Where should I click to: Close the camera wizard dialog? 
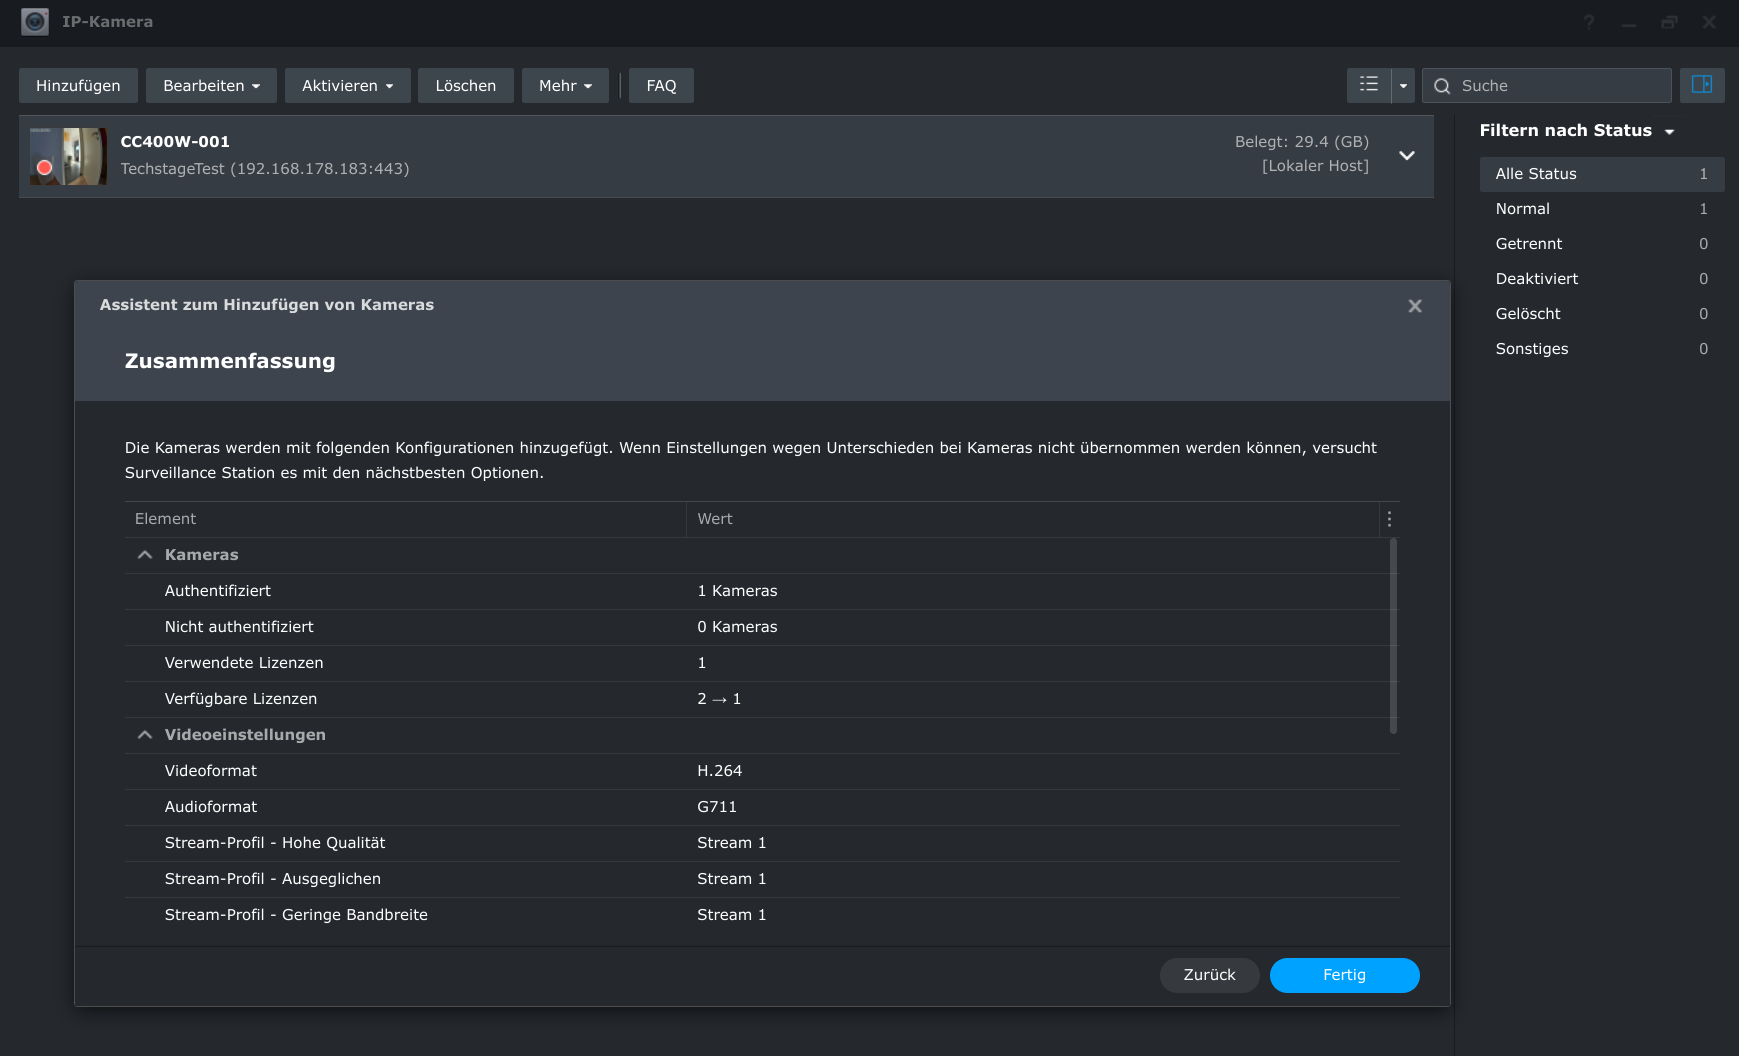pos(1414,306)
